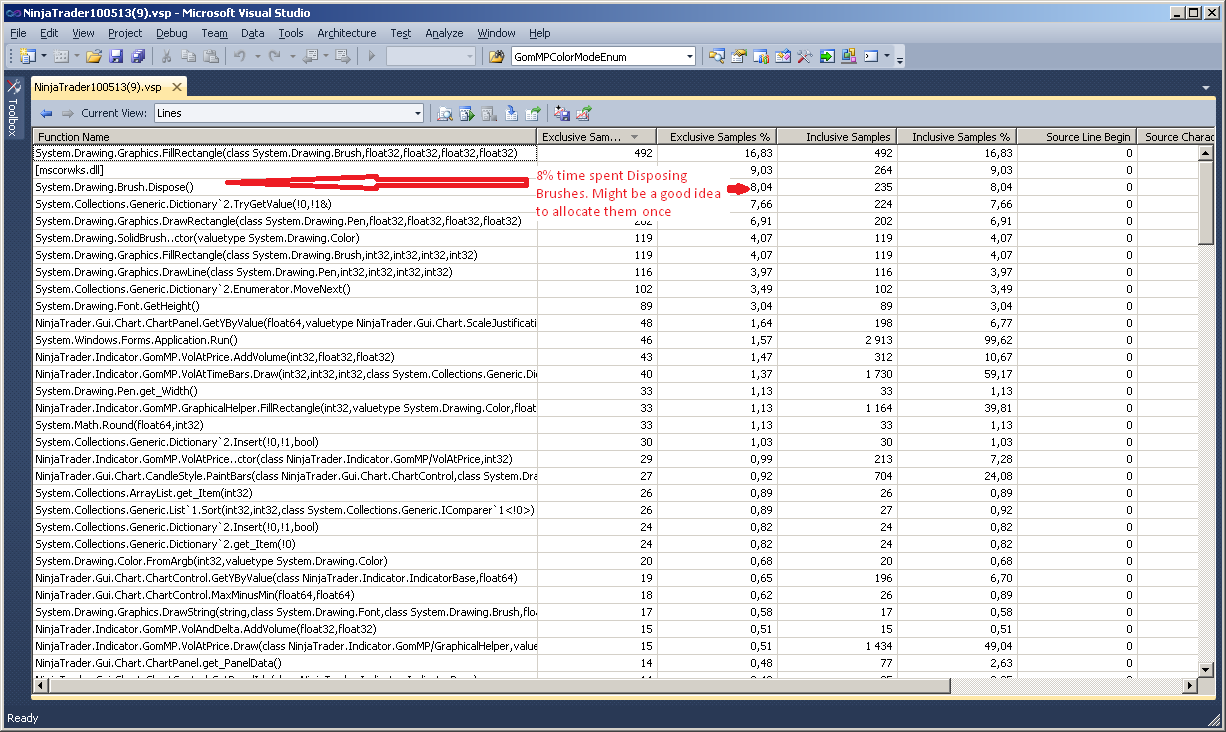
Task: Open the GomMPColorModeEnum find combo box
Action: click(x=603, y=56)
